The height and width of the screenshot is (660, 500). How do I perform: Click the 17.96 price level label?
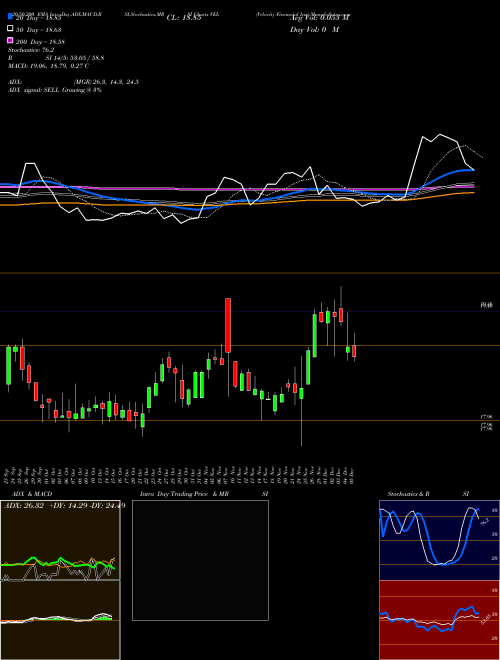coord(486,417)
